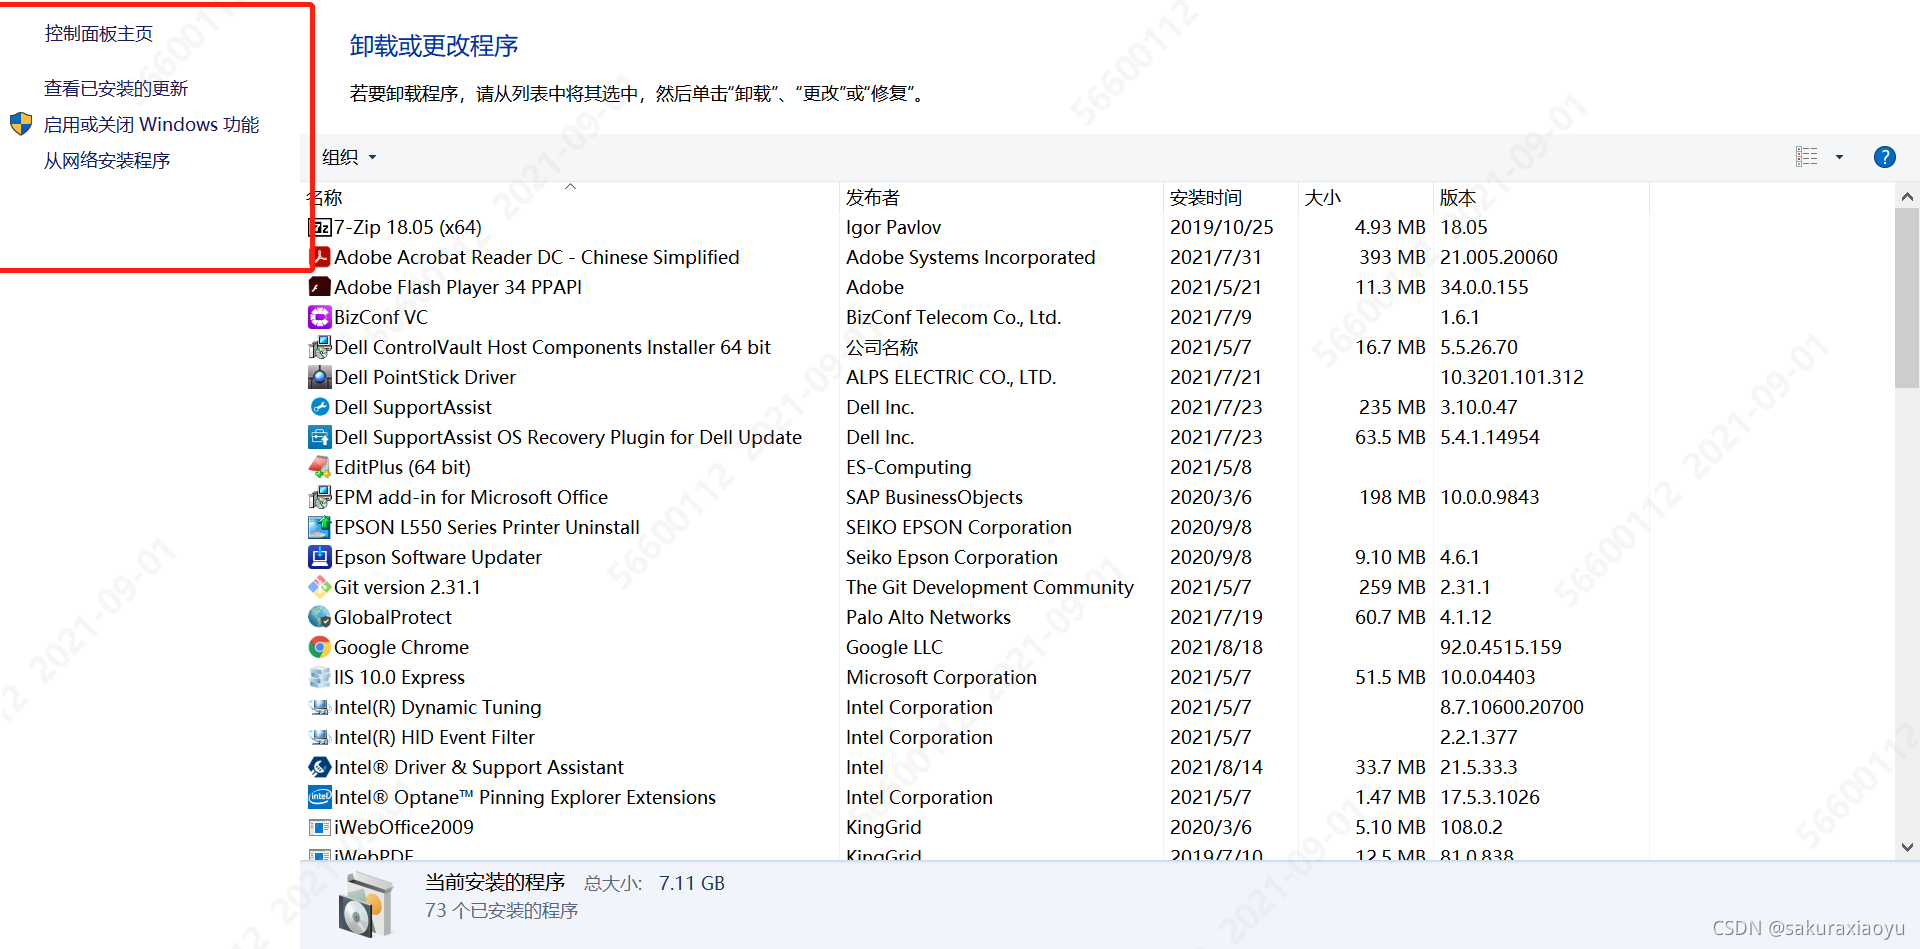Viewport: 1920px width, 949px height.
Task: Open 启用或关闭 Windows 功能 link
Action: tap(151, 125)
